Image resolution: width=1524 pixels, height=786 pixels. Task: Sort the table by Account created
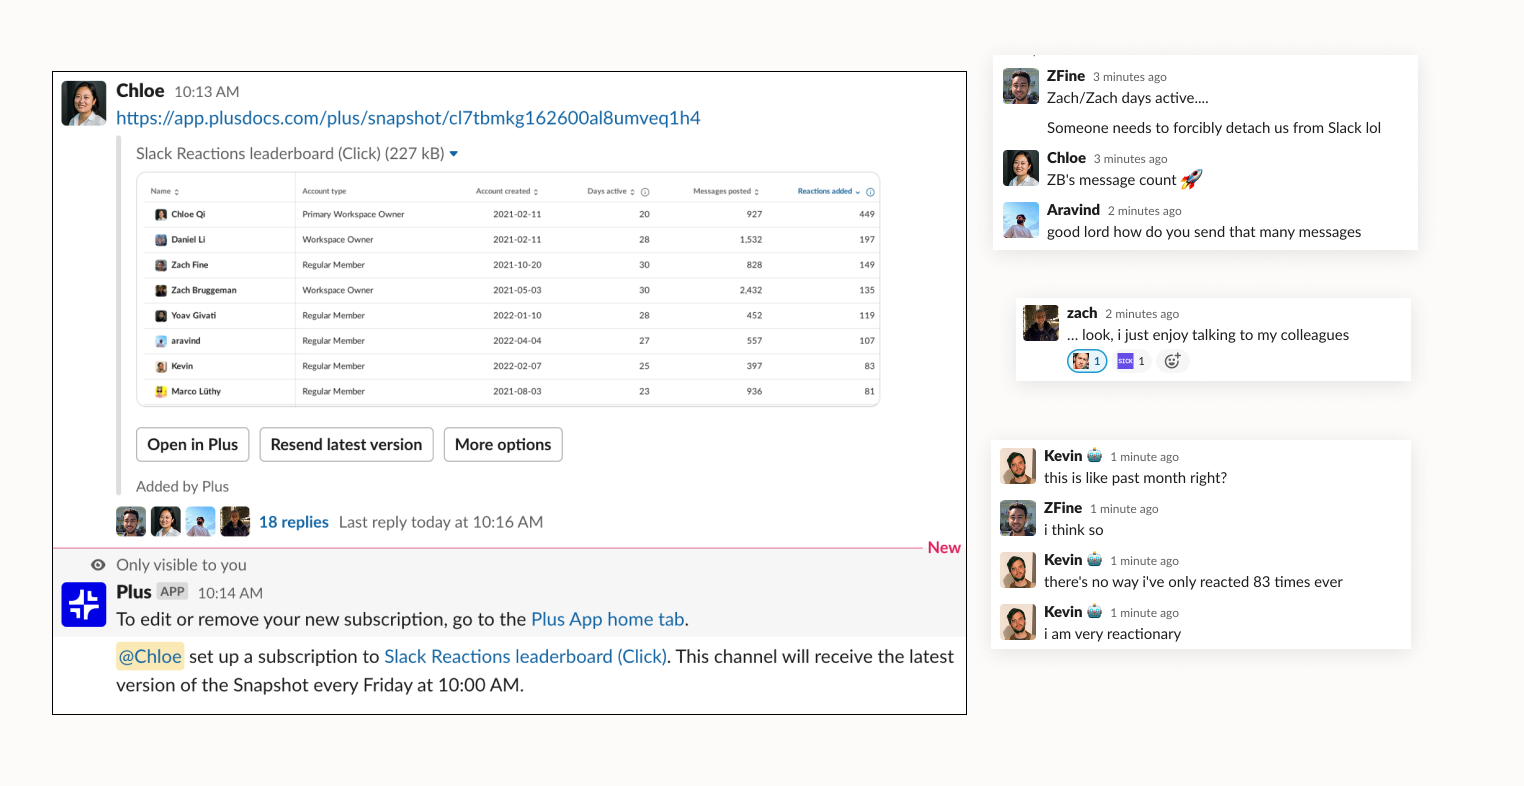click(507, 191)
